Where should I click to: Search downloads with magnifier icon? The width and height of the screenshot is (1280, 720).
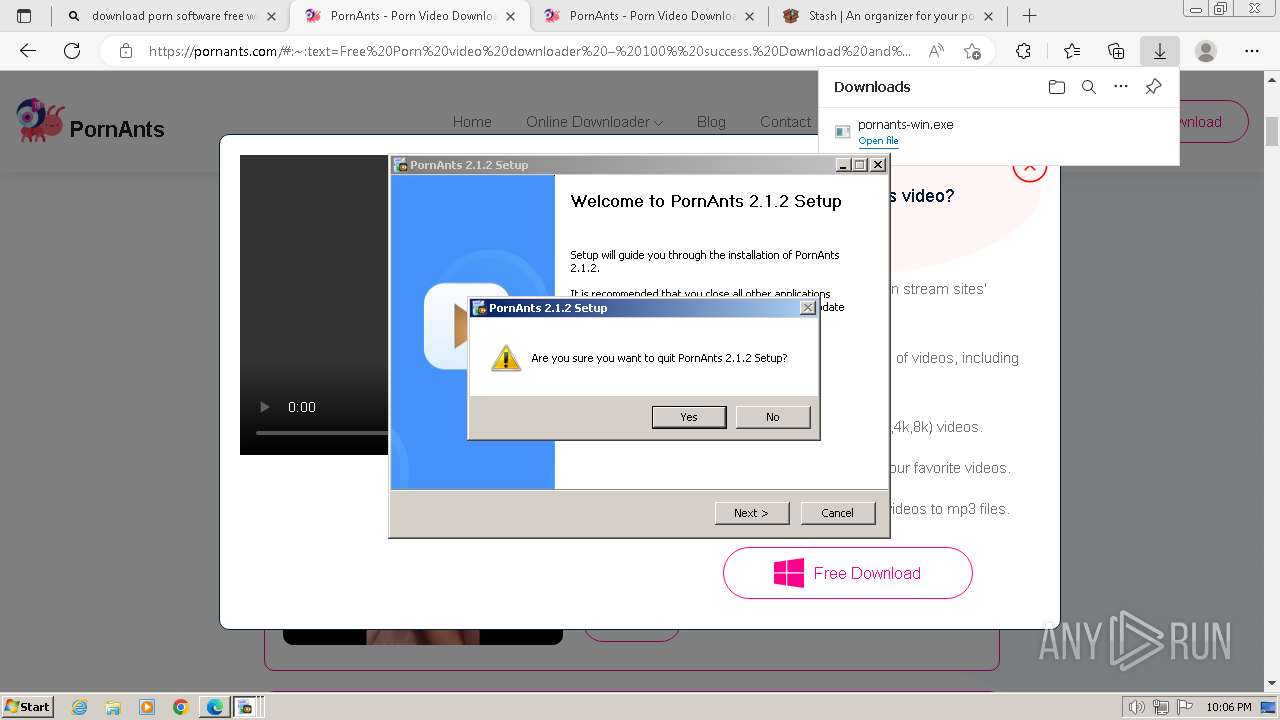tap(1089, 87)
